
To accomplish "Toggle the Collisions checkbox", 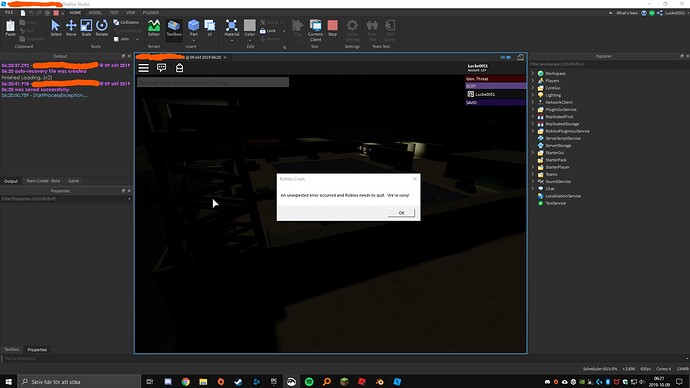I will pos(116,22).
